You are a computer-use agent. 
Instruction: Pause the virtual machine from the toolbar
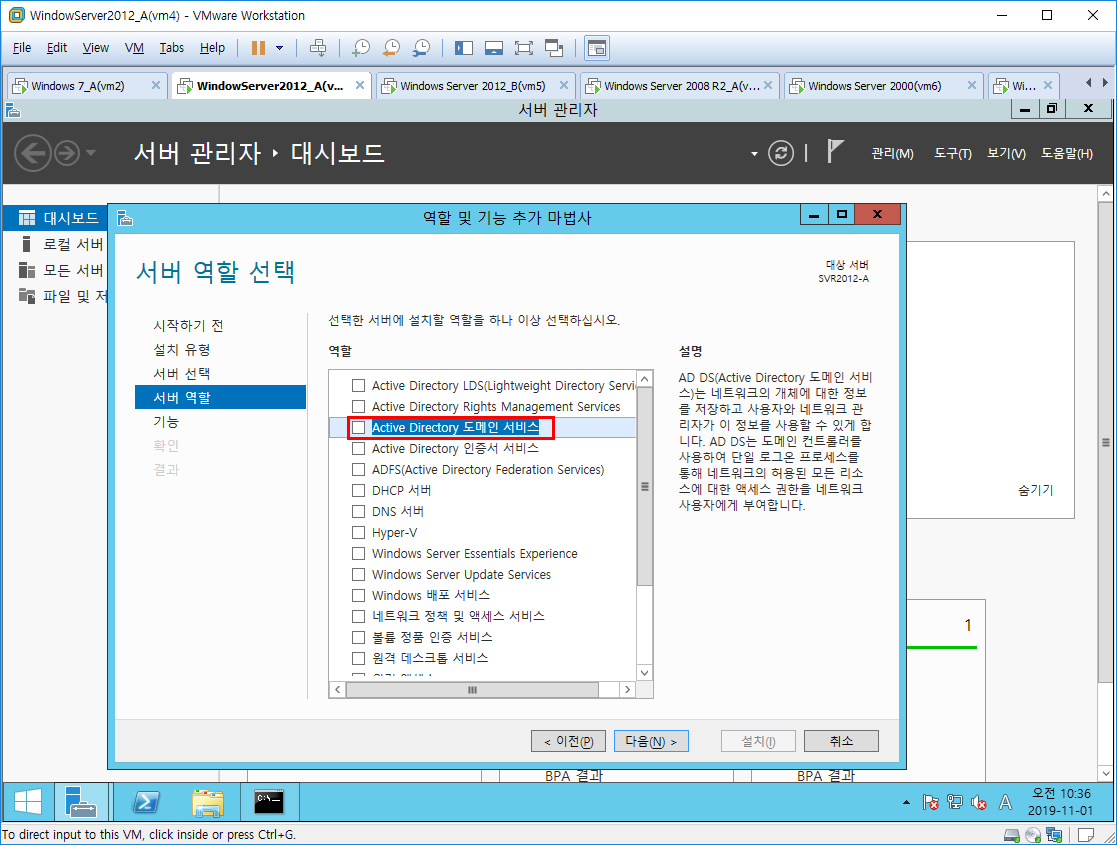[x=258, y=48]
